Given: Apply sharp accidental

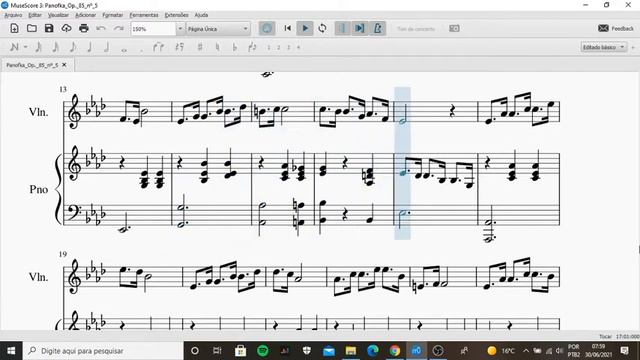Looking at the screenshot, I should pos(200,47).
